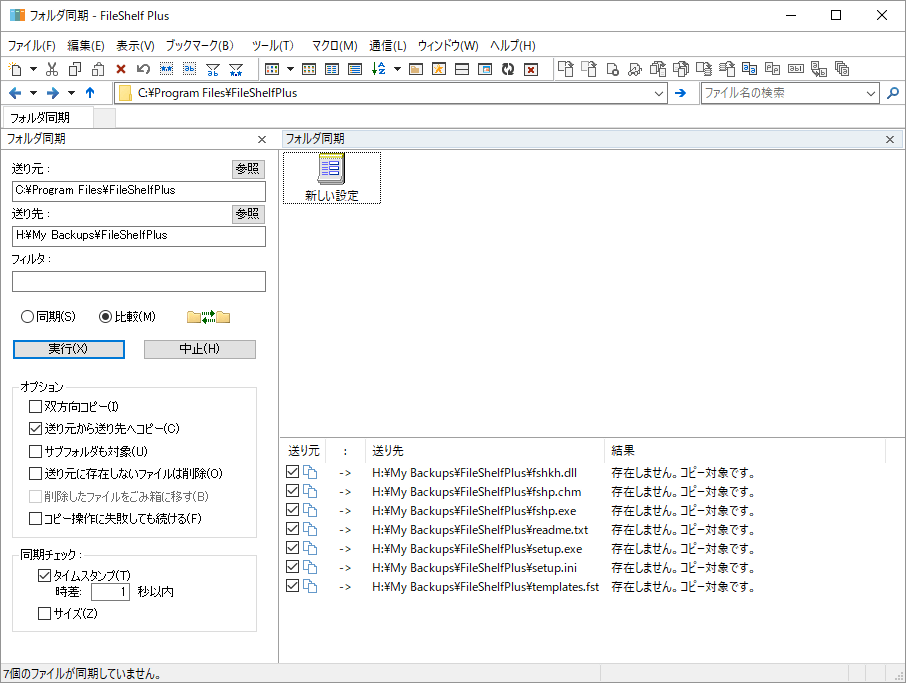Expand the file name search dropdown
906x683 pixels.
pos(871,93)
